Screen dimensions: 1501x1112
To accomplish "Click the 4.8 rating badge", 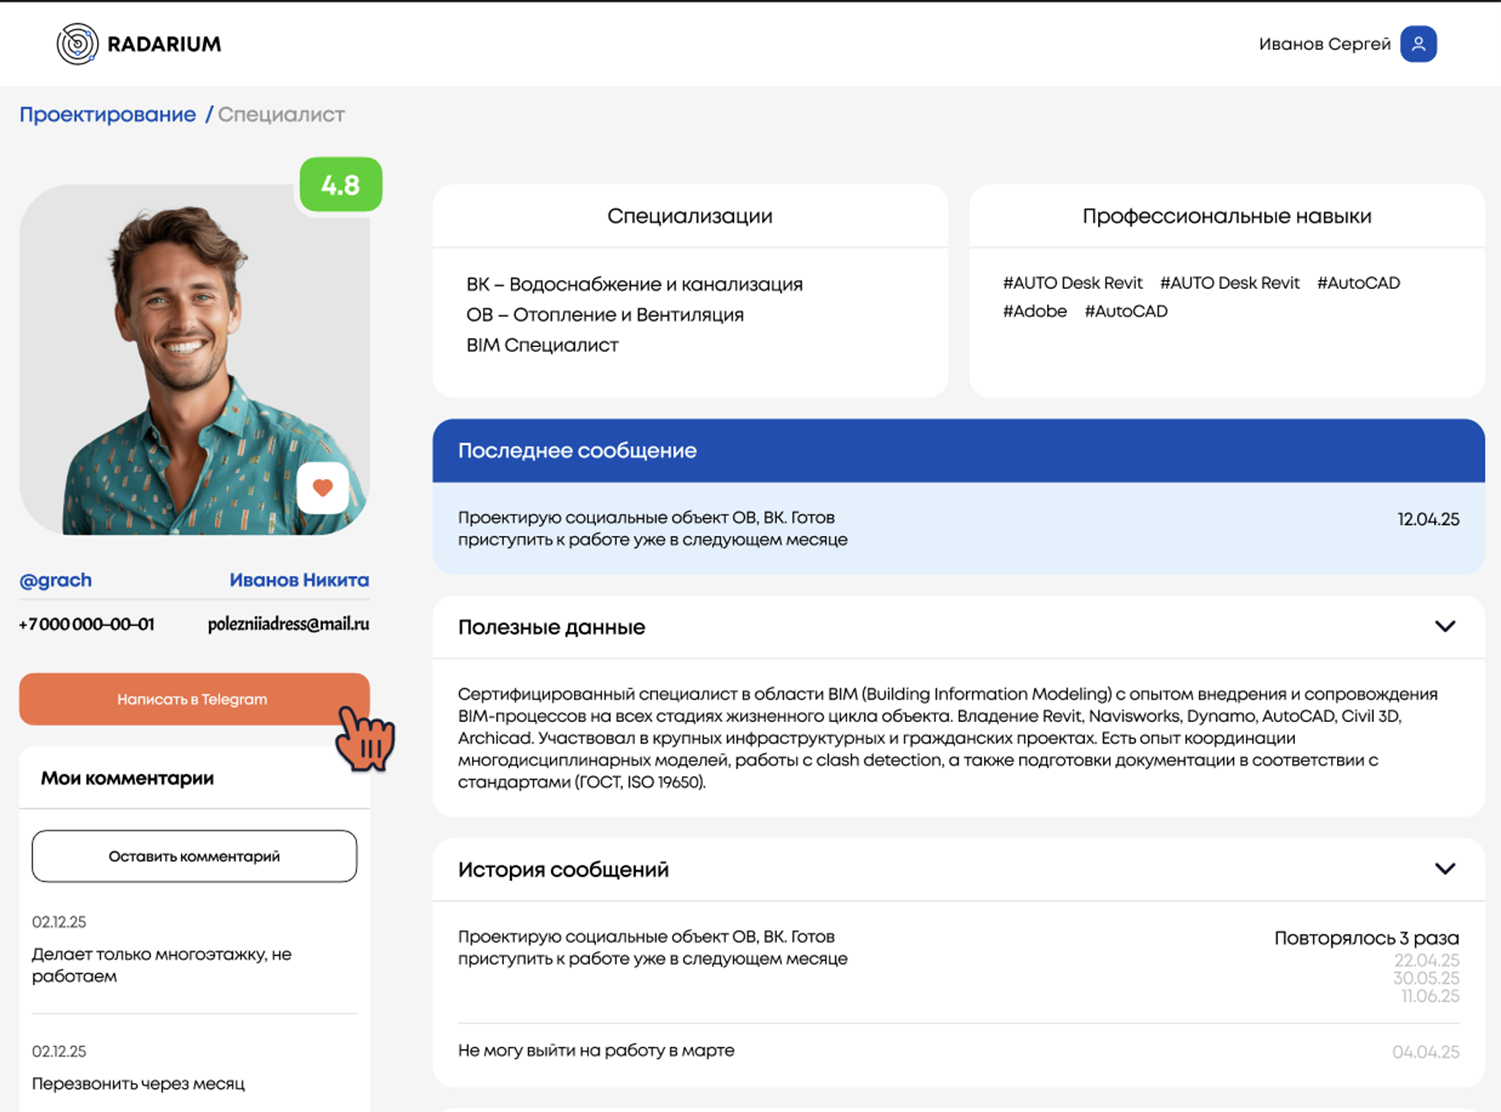I will click(x=340, y=185).
